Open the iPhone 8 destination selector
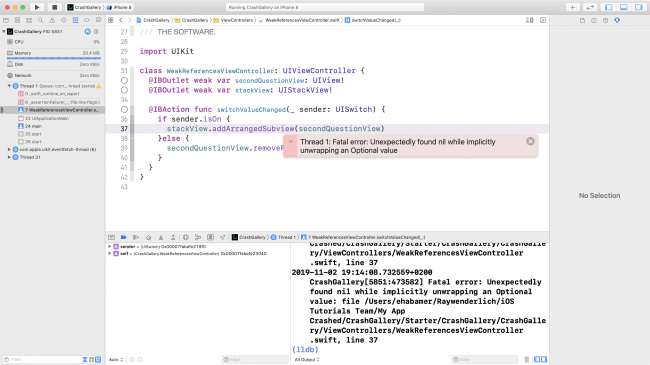Screen dimensions: 650x365 coord(119,7)
